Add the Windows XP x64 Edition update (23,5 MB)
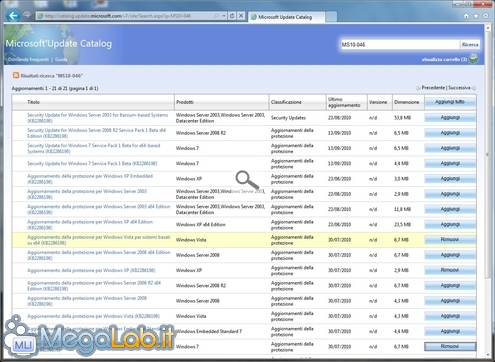The width and height of the screenshot is (495, 362). 450,224
